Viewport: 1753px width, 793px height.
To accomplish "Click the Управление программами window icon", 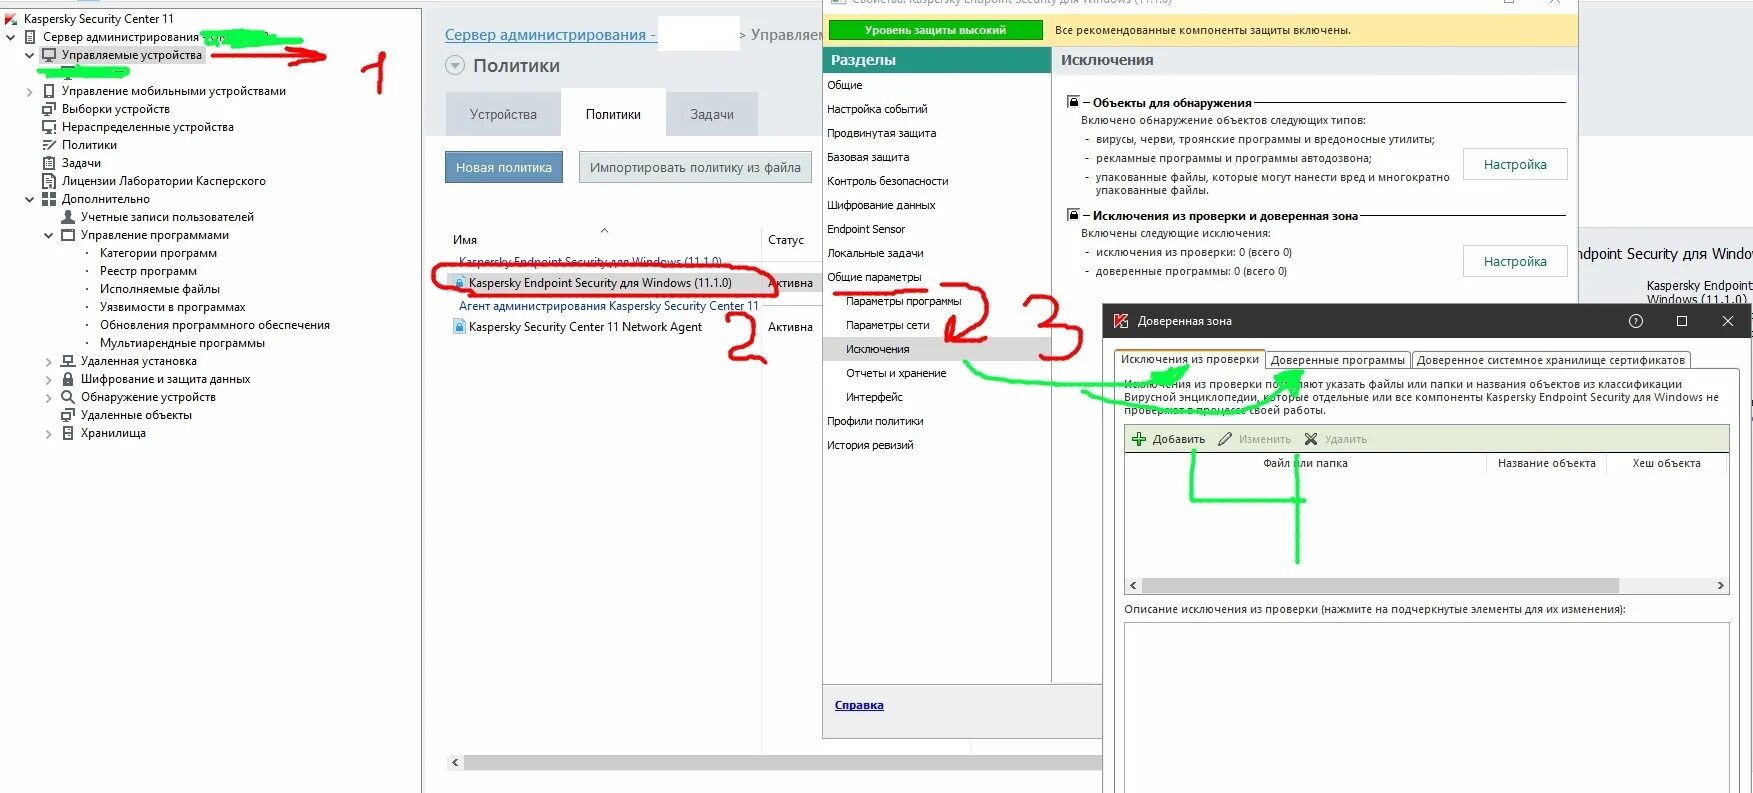I will [x=68, y=235].
